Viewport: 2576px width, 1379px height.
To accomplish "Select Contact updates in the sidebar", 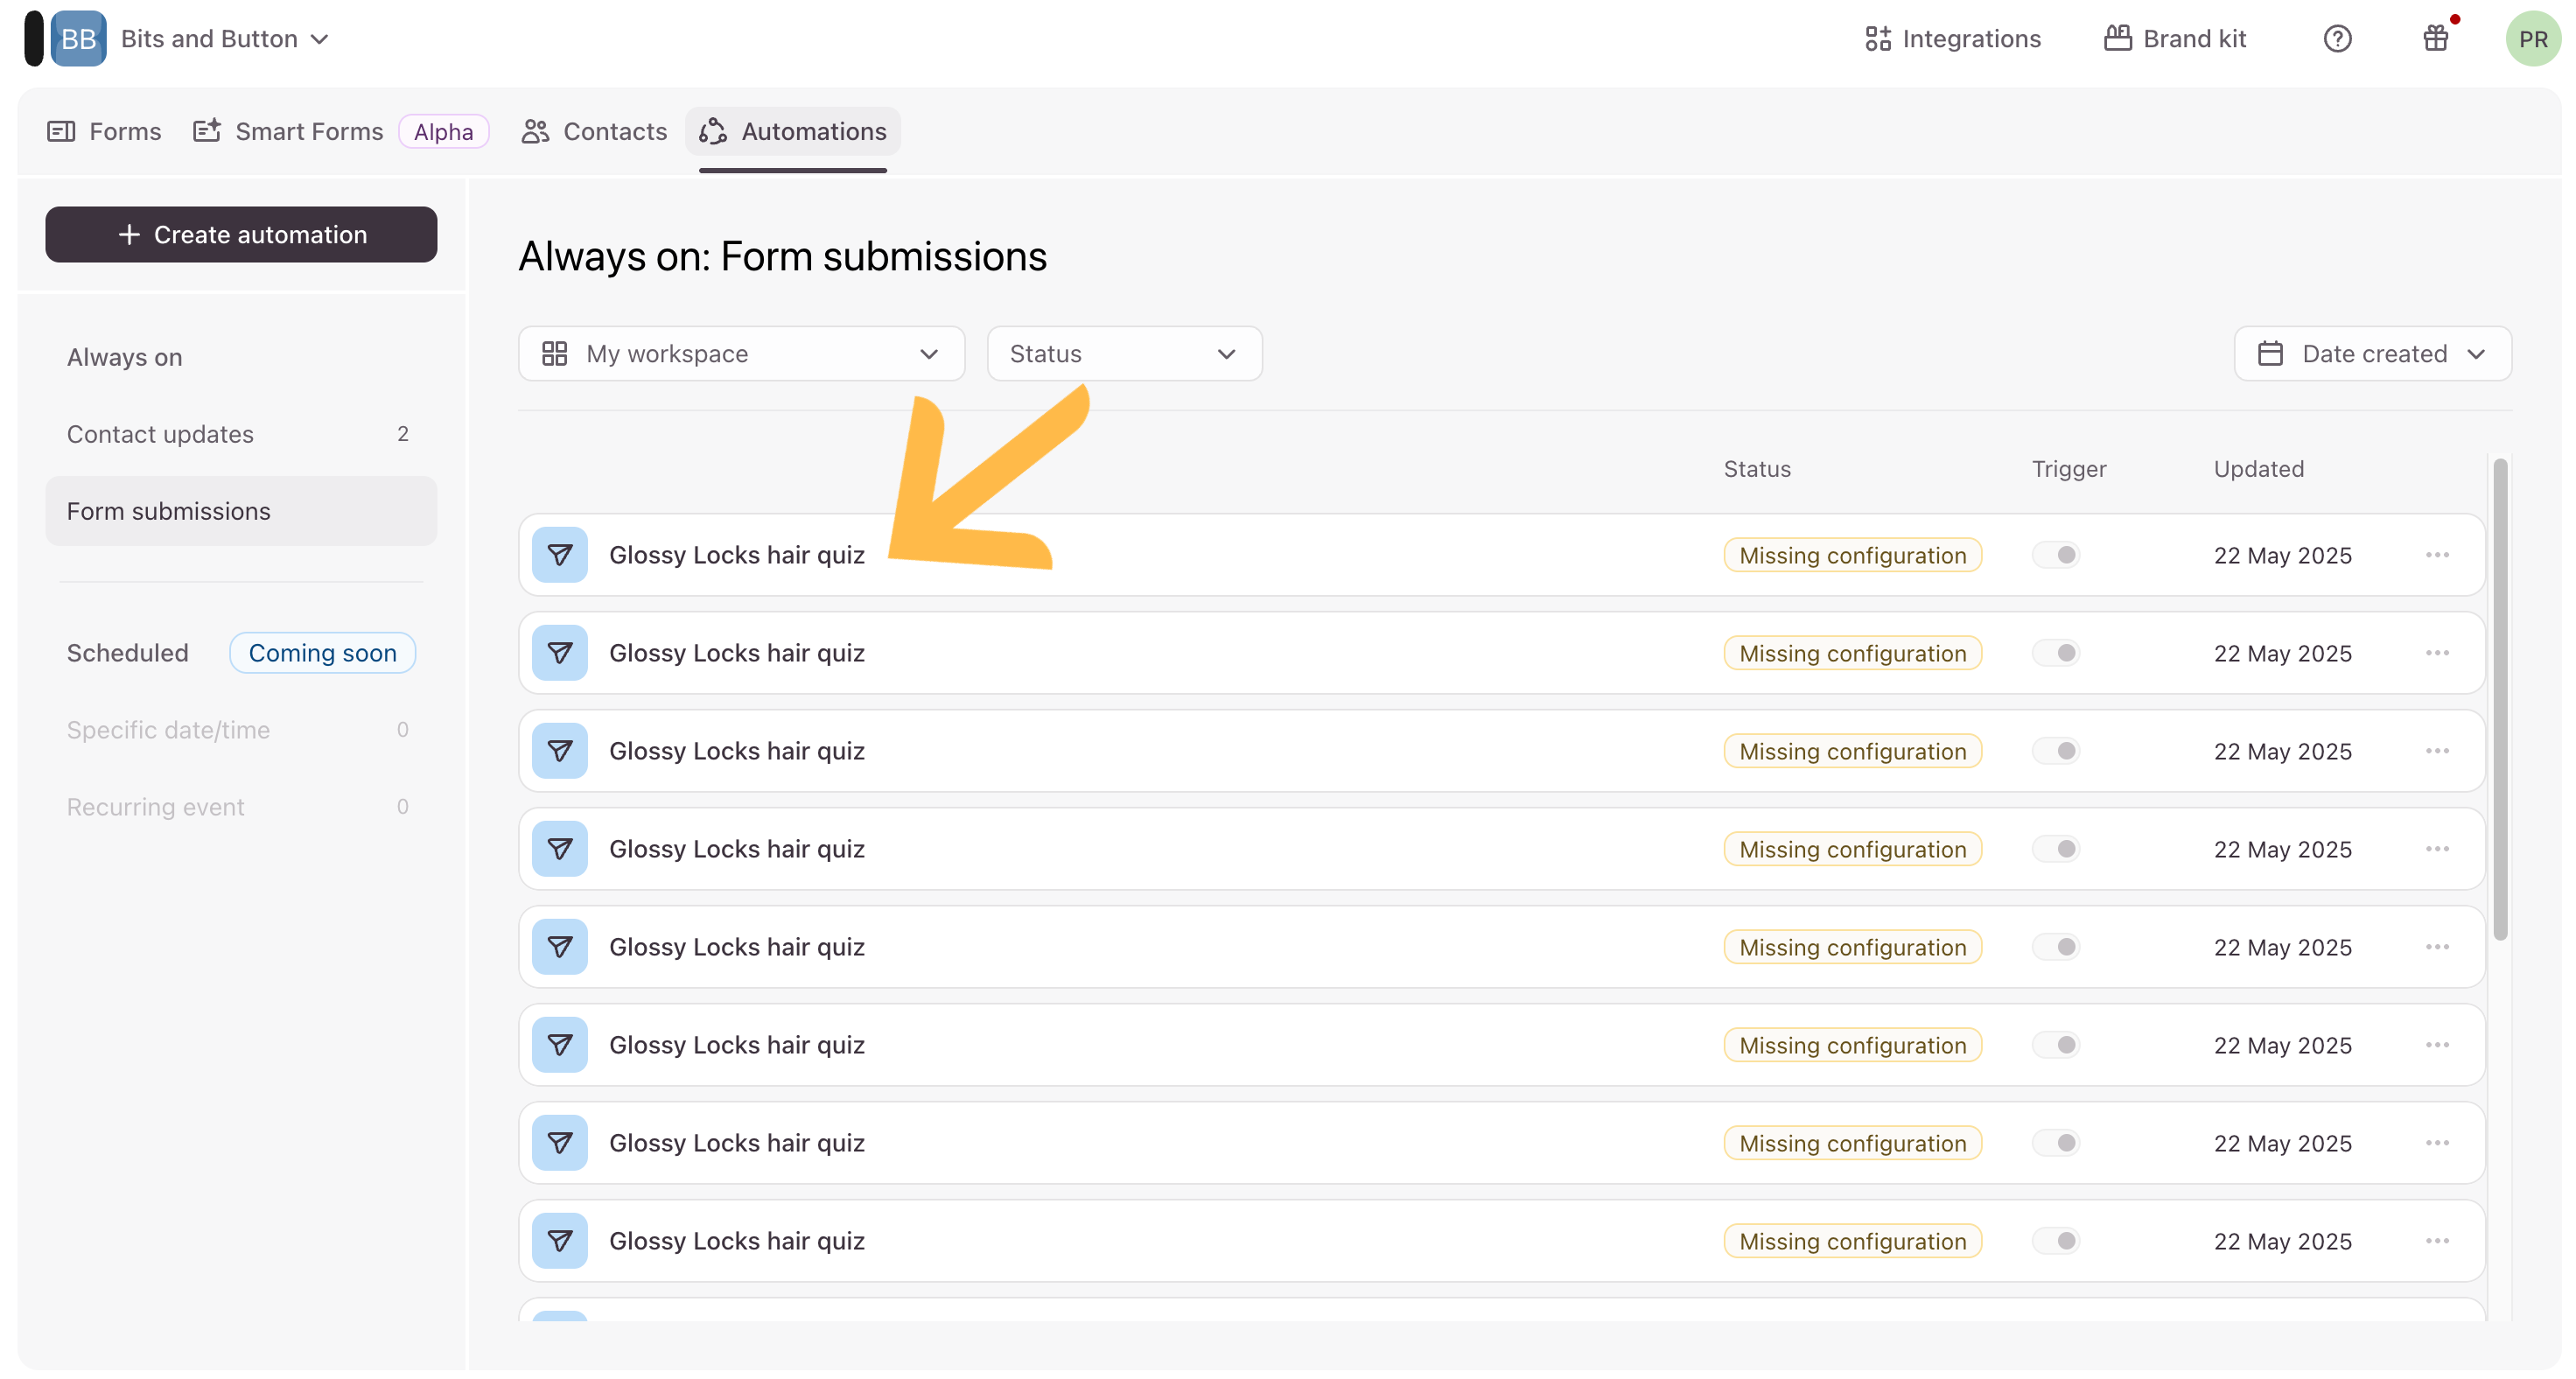I will (x=161, y=434).
